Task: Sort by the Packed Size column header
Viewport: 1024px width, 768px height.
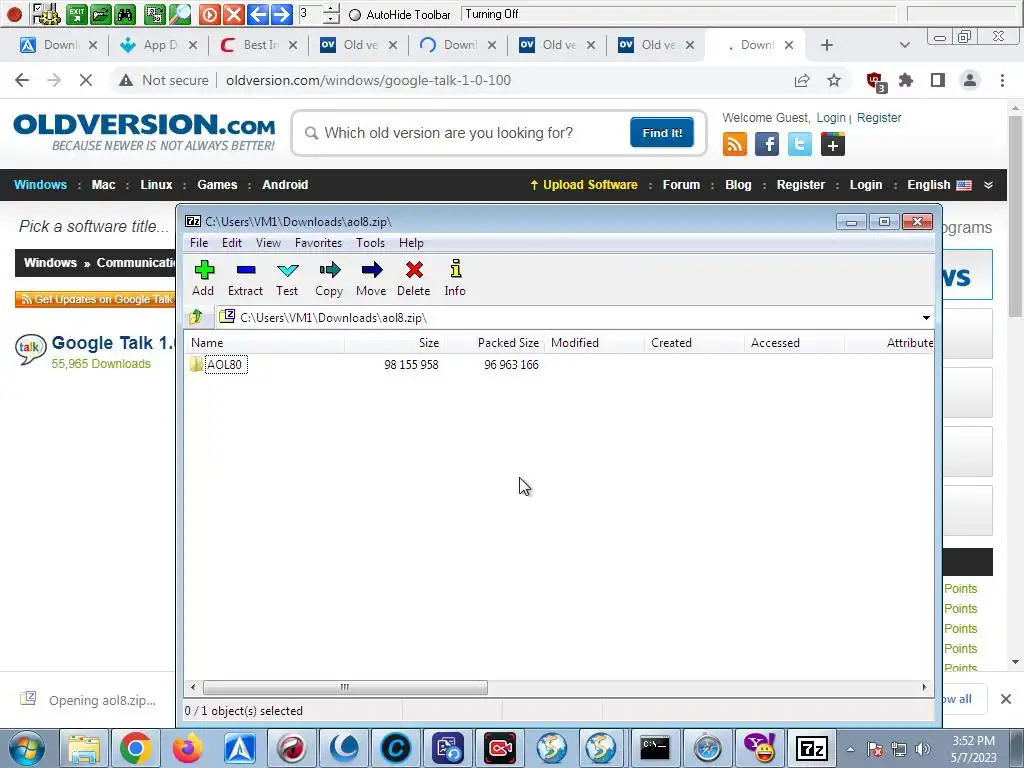Action: click(494, 343)
